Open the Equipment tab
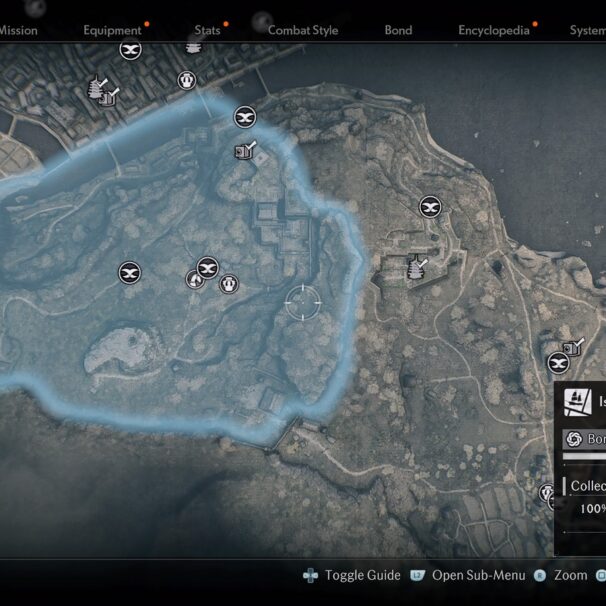606x606 pixels. pos(112,30)
